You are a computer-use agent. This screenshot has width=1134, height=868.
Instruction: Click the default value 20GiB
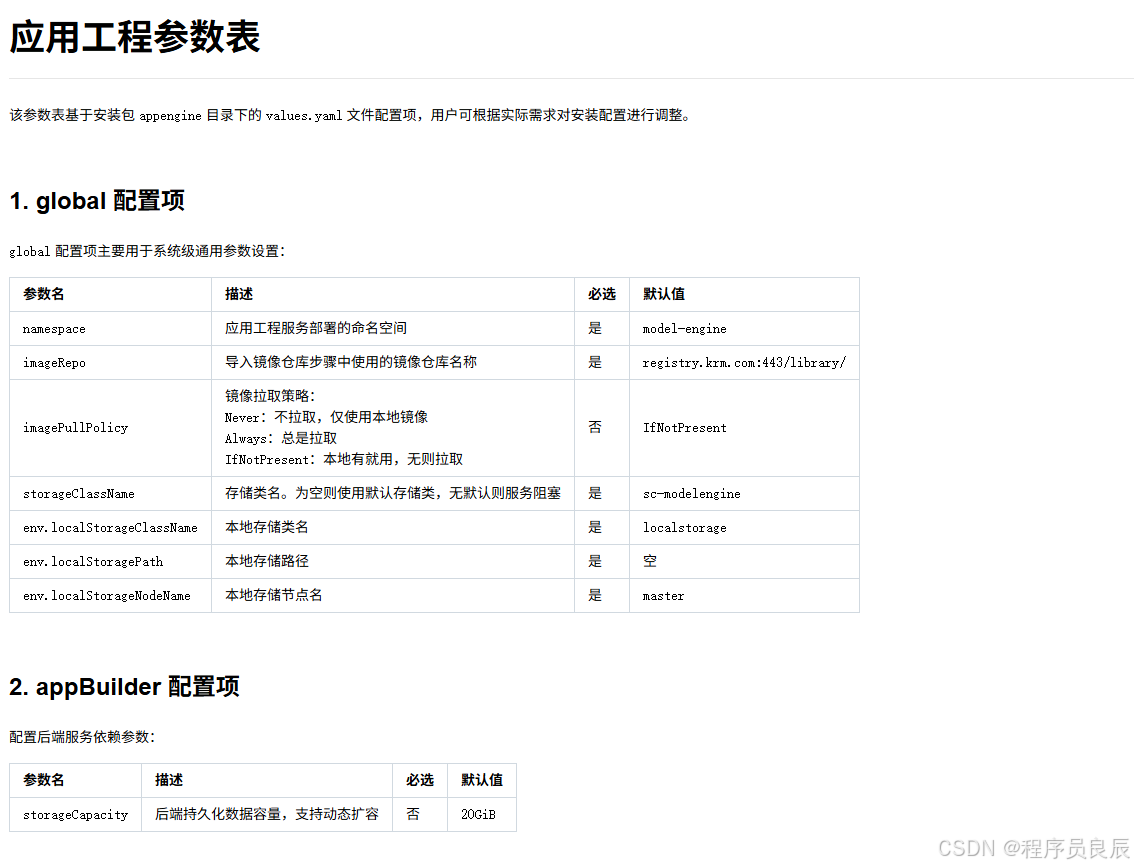(479, 815)
